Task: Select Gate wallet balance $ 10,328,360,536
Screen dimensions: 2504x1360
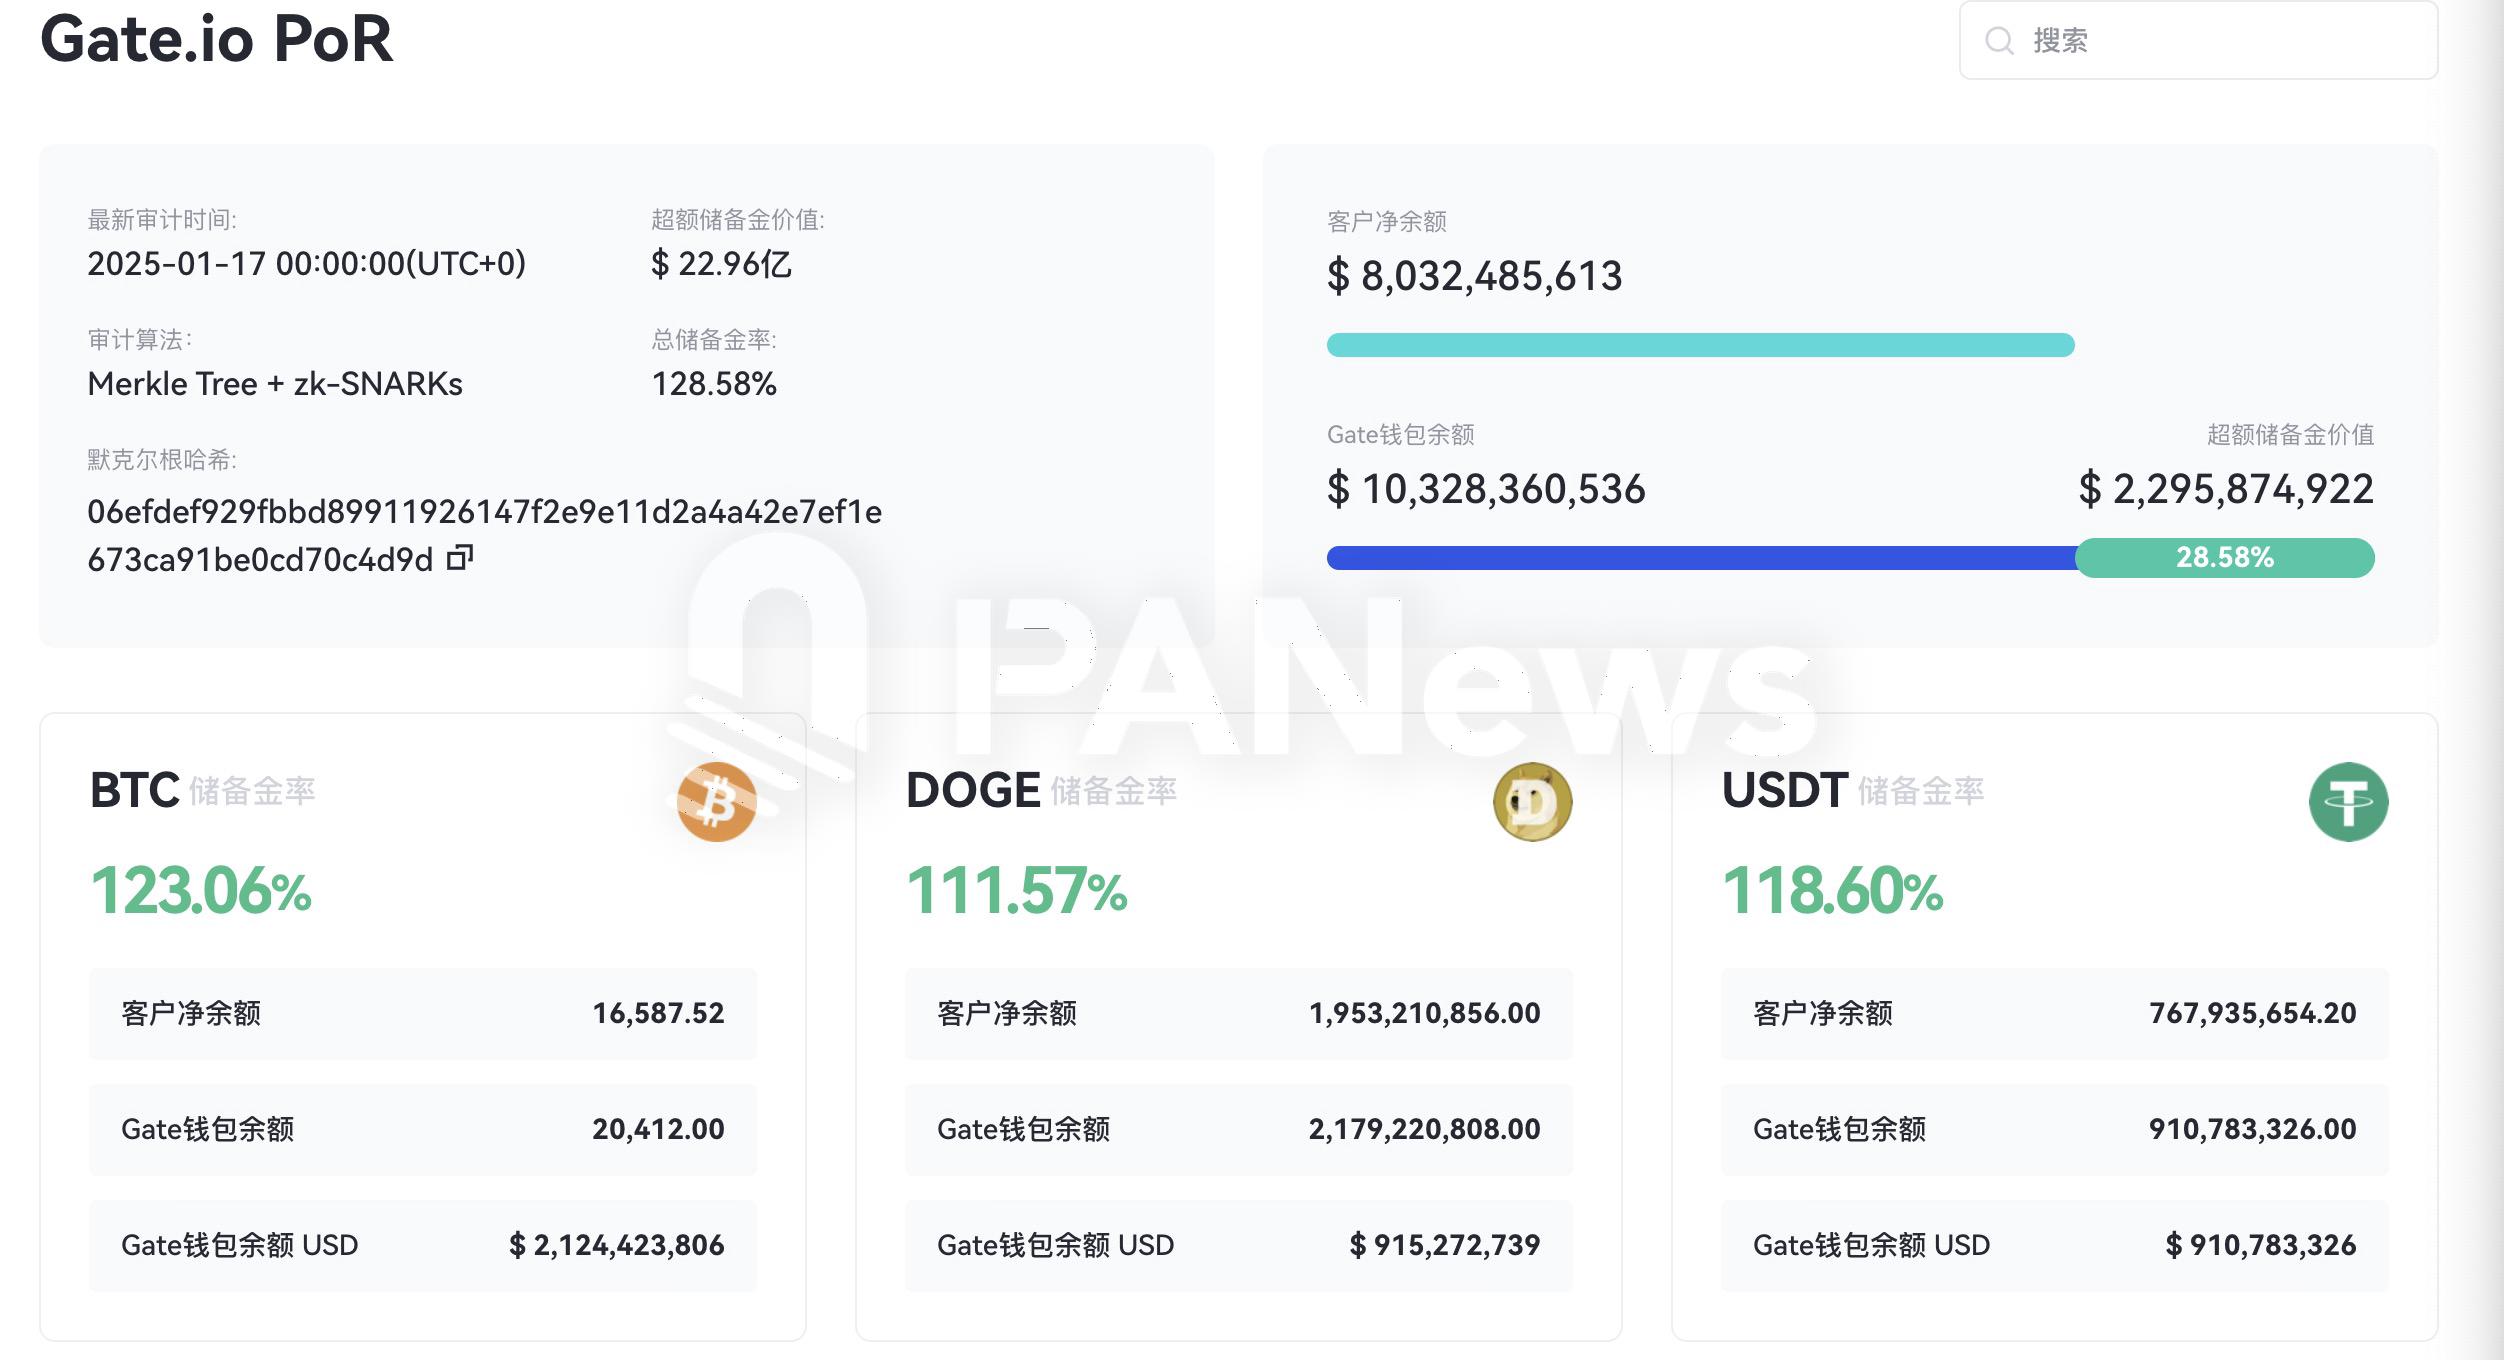Action: tap(1486, 489)
